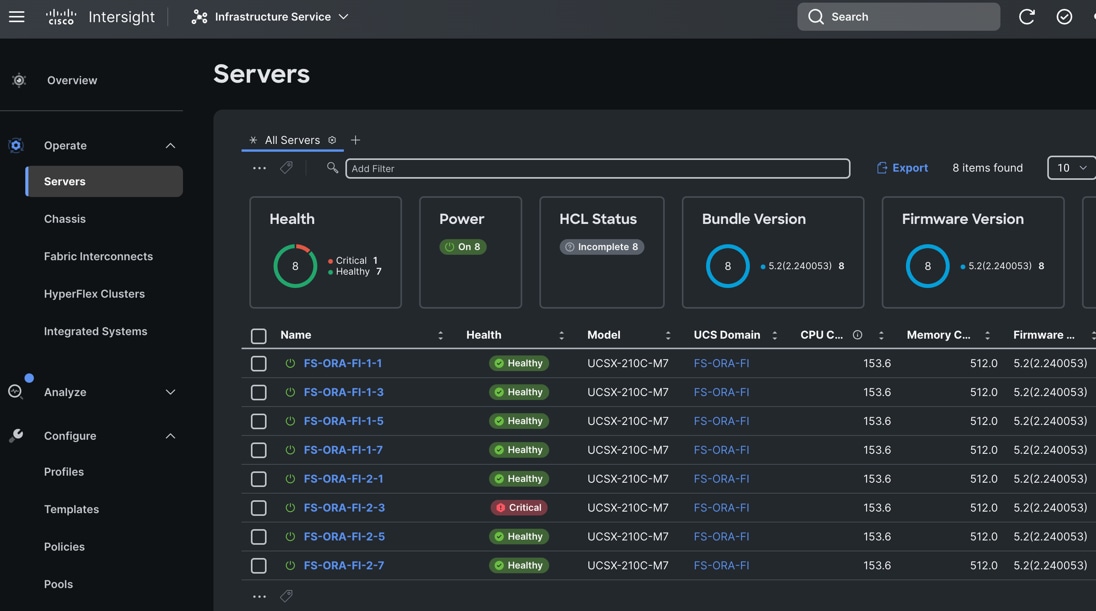
Task: Open the hamburger navigation menu
Action: pyautogui.click(x=17, y=17)
